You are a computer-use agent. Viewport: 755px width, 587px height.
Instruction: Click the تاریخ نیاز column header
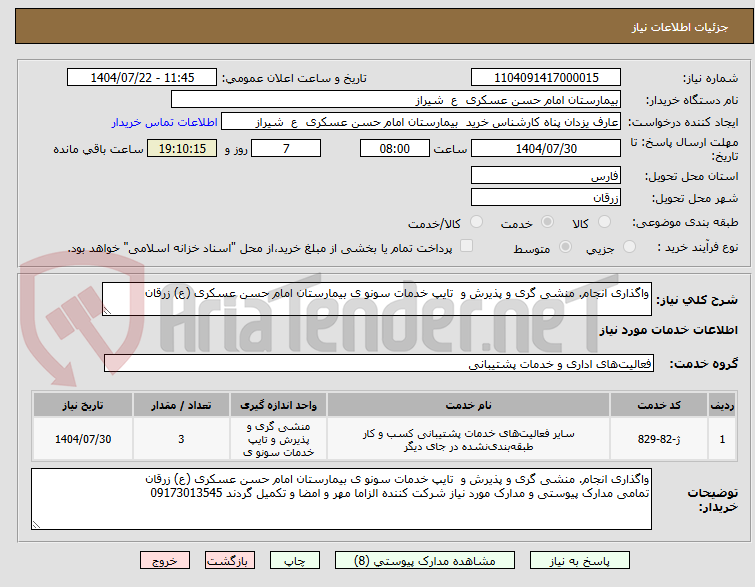(83, 405)
